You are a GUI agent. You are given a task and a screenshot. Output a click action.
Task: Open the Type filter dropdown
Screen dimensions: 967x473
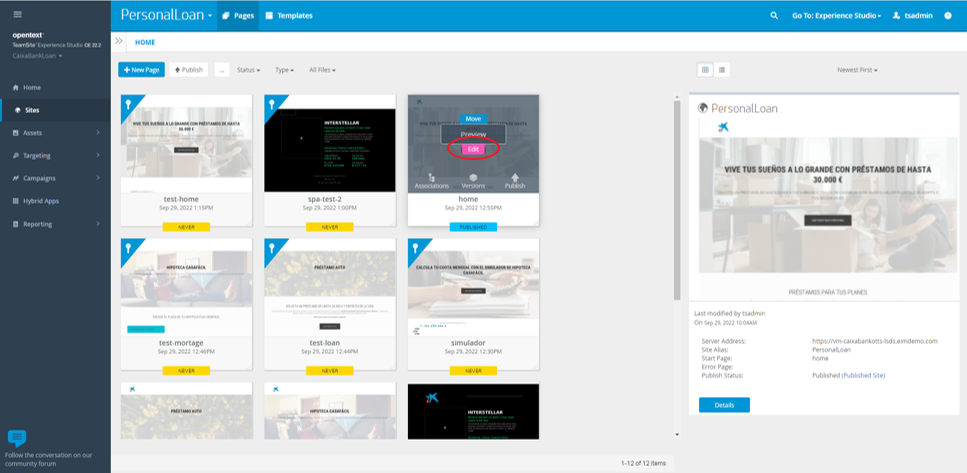[x=284, y=70]
